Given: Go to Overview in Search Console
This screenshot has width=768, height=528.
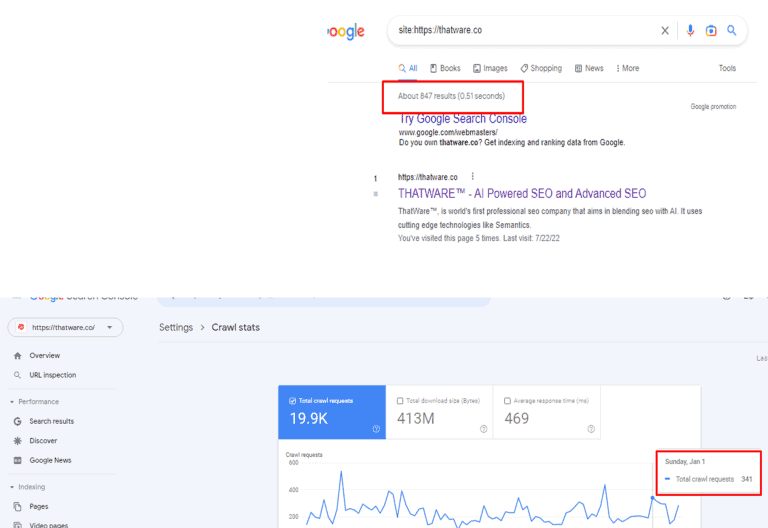Looking at the screenshot, I should coord(45,356).
